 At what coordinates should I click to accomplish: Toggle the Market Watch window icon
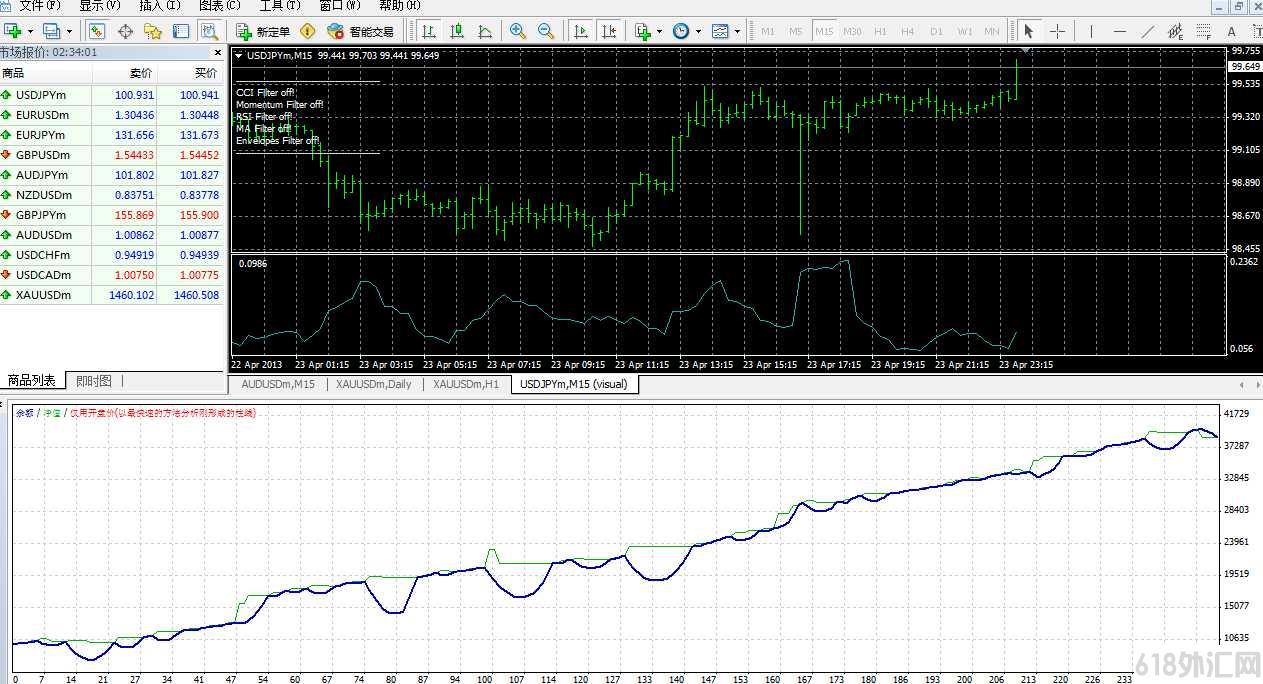click(97, 31)
